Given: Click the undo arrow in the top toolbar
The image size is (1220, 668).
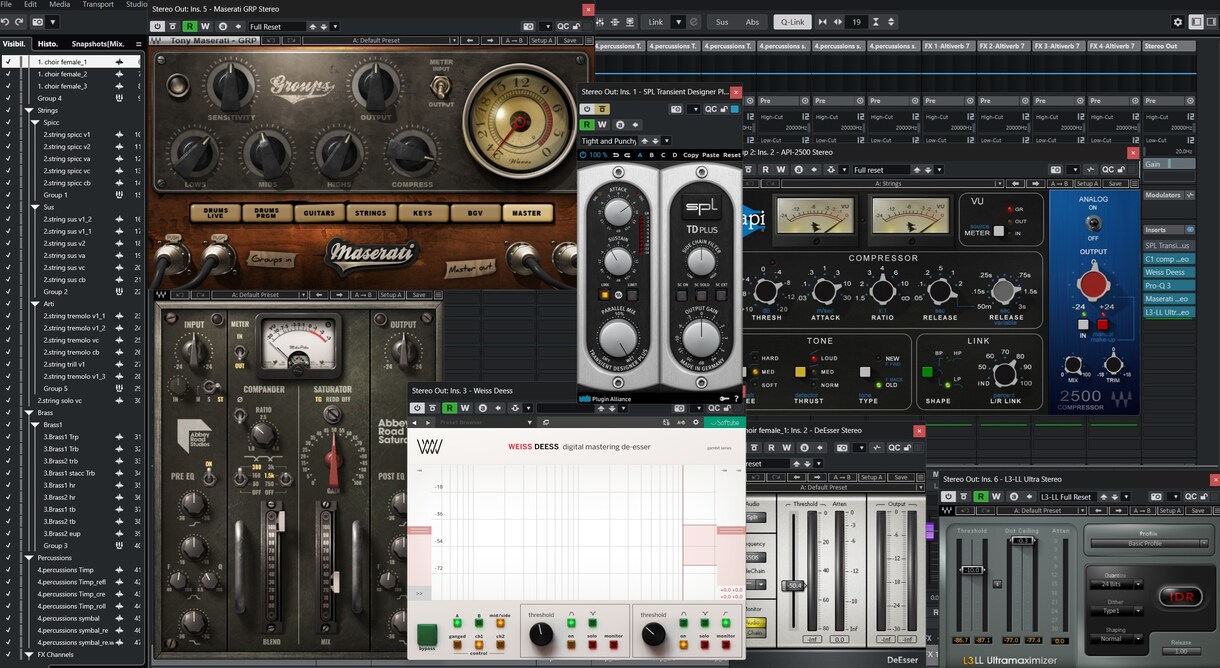Looking at the screenshot, I should (7, 21).
